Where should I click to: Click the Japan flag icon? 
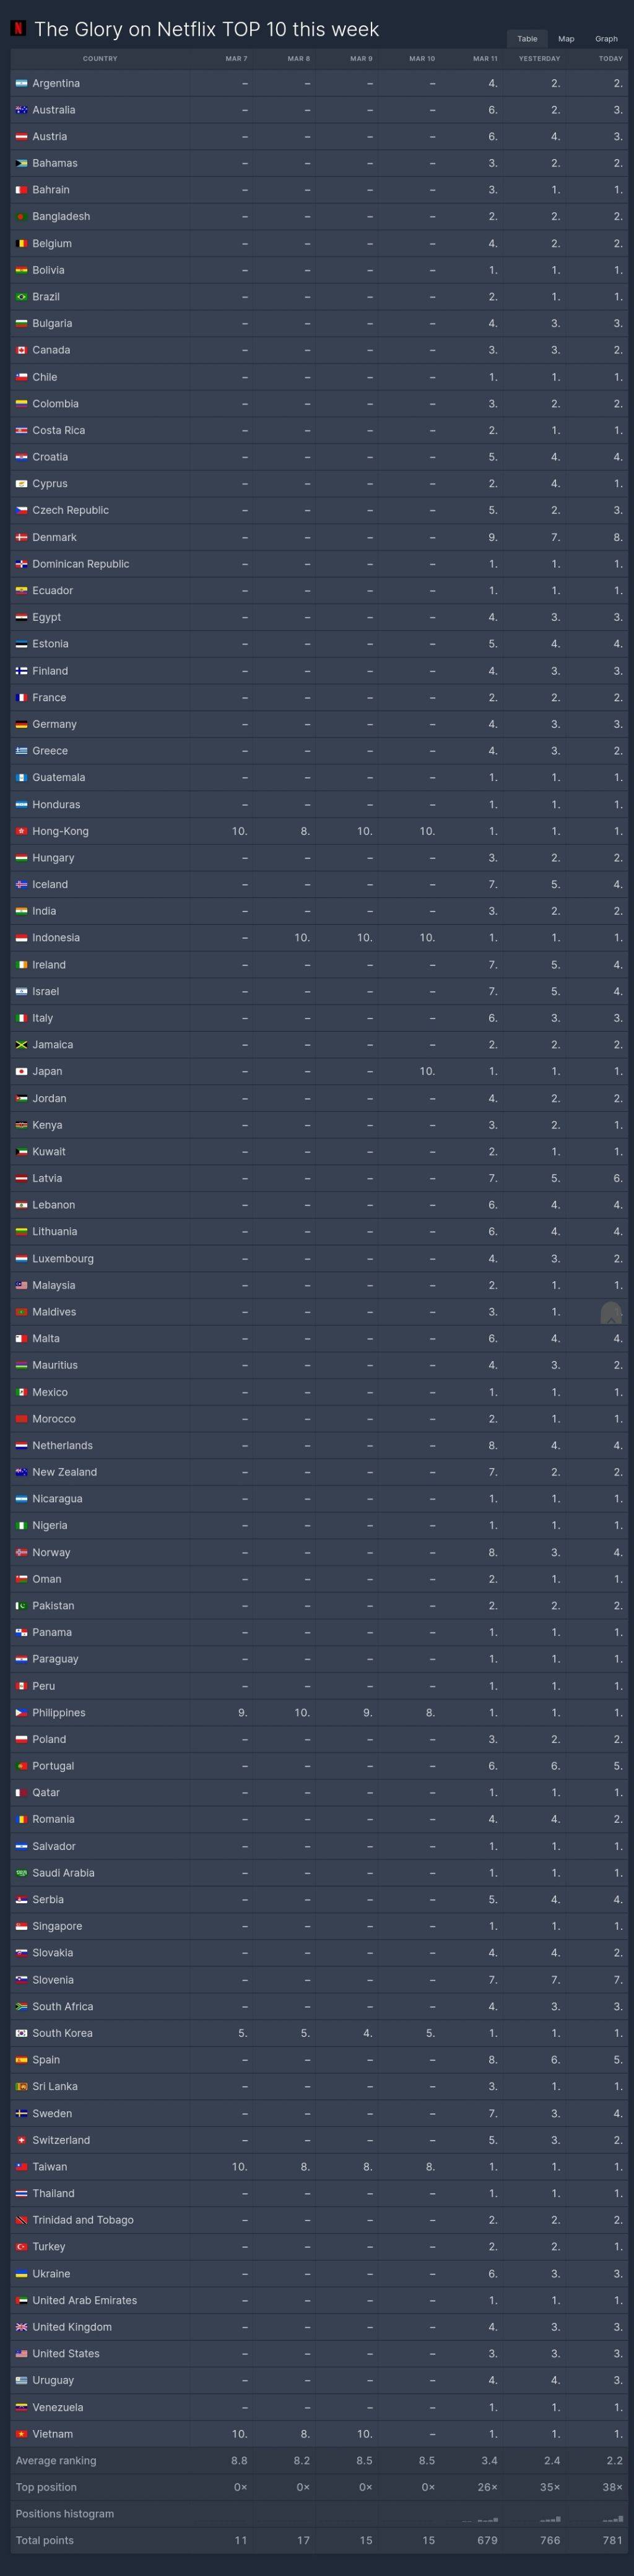pos(21,1071)
